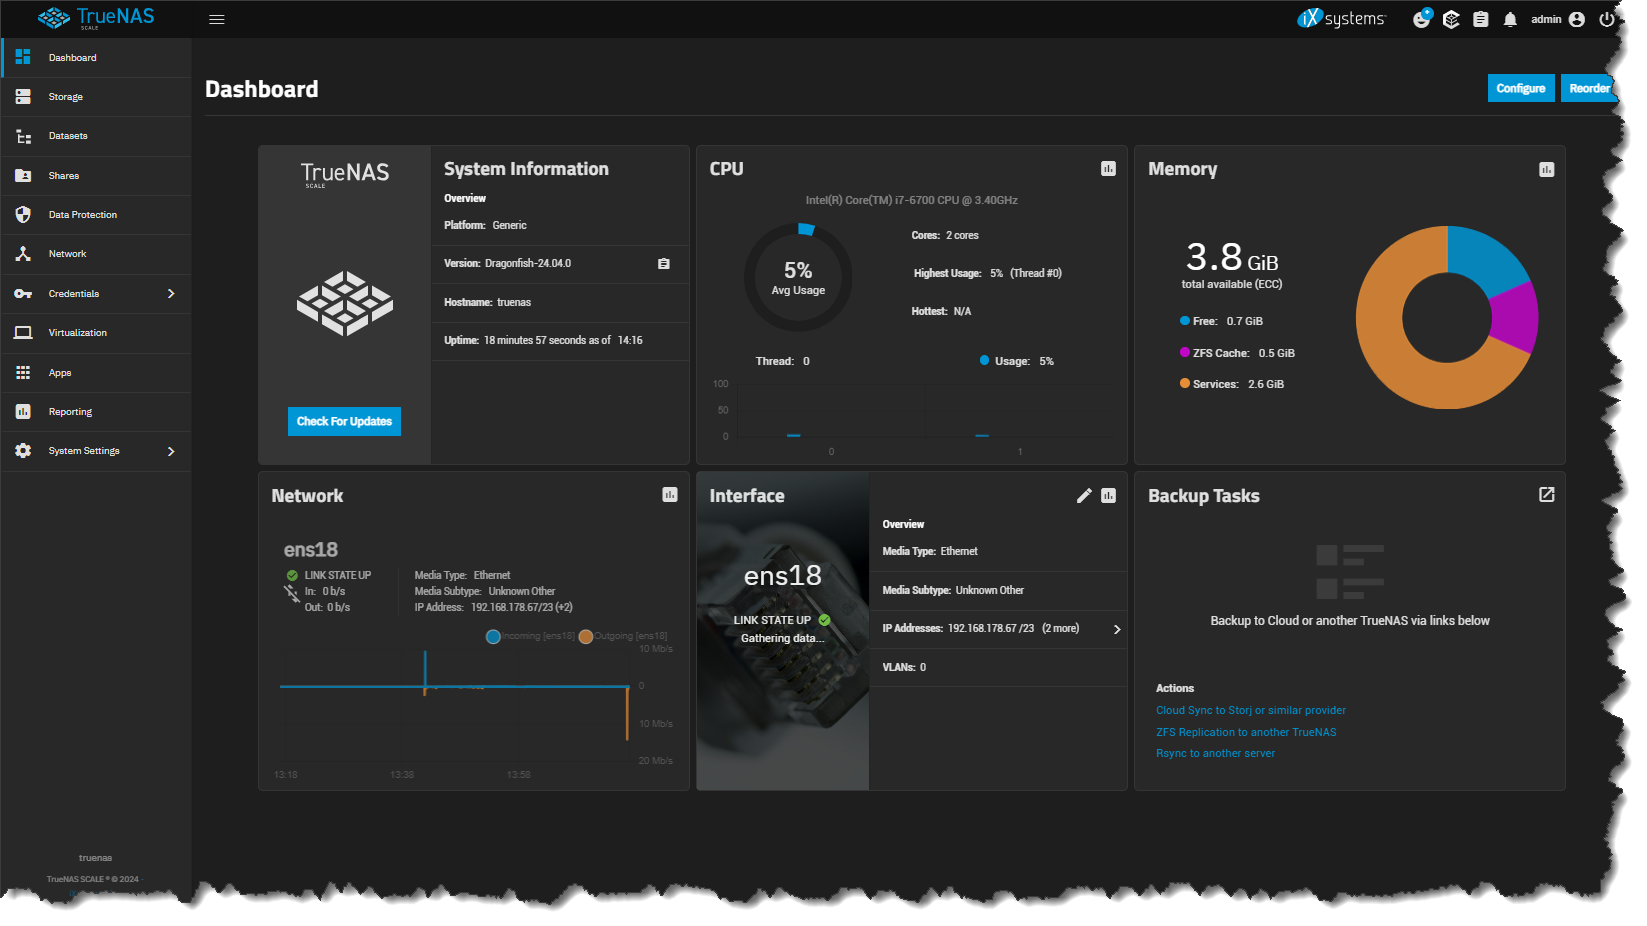
Task: Click the VLANs: 0 row
Action: tap(998, 668)
